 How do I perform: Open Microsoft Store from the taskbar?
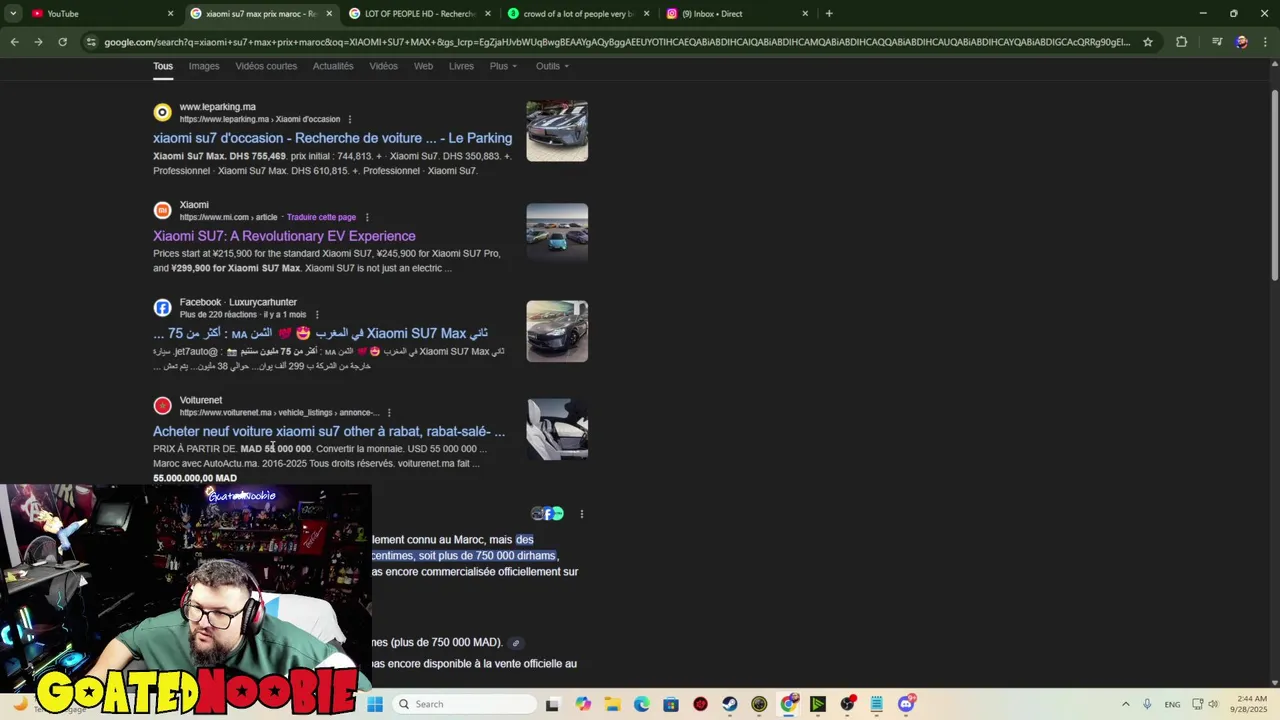[x=671, y=704]
